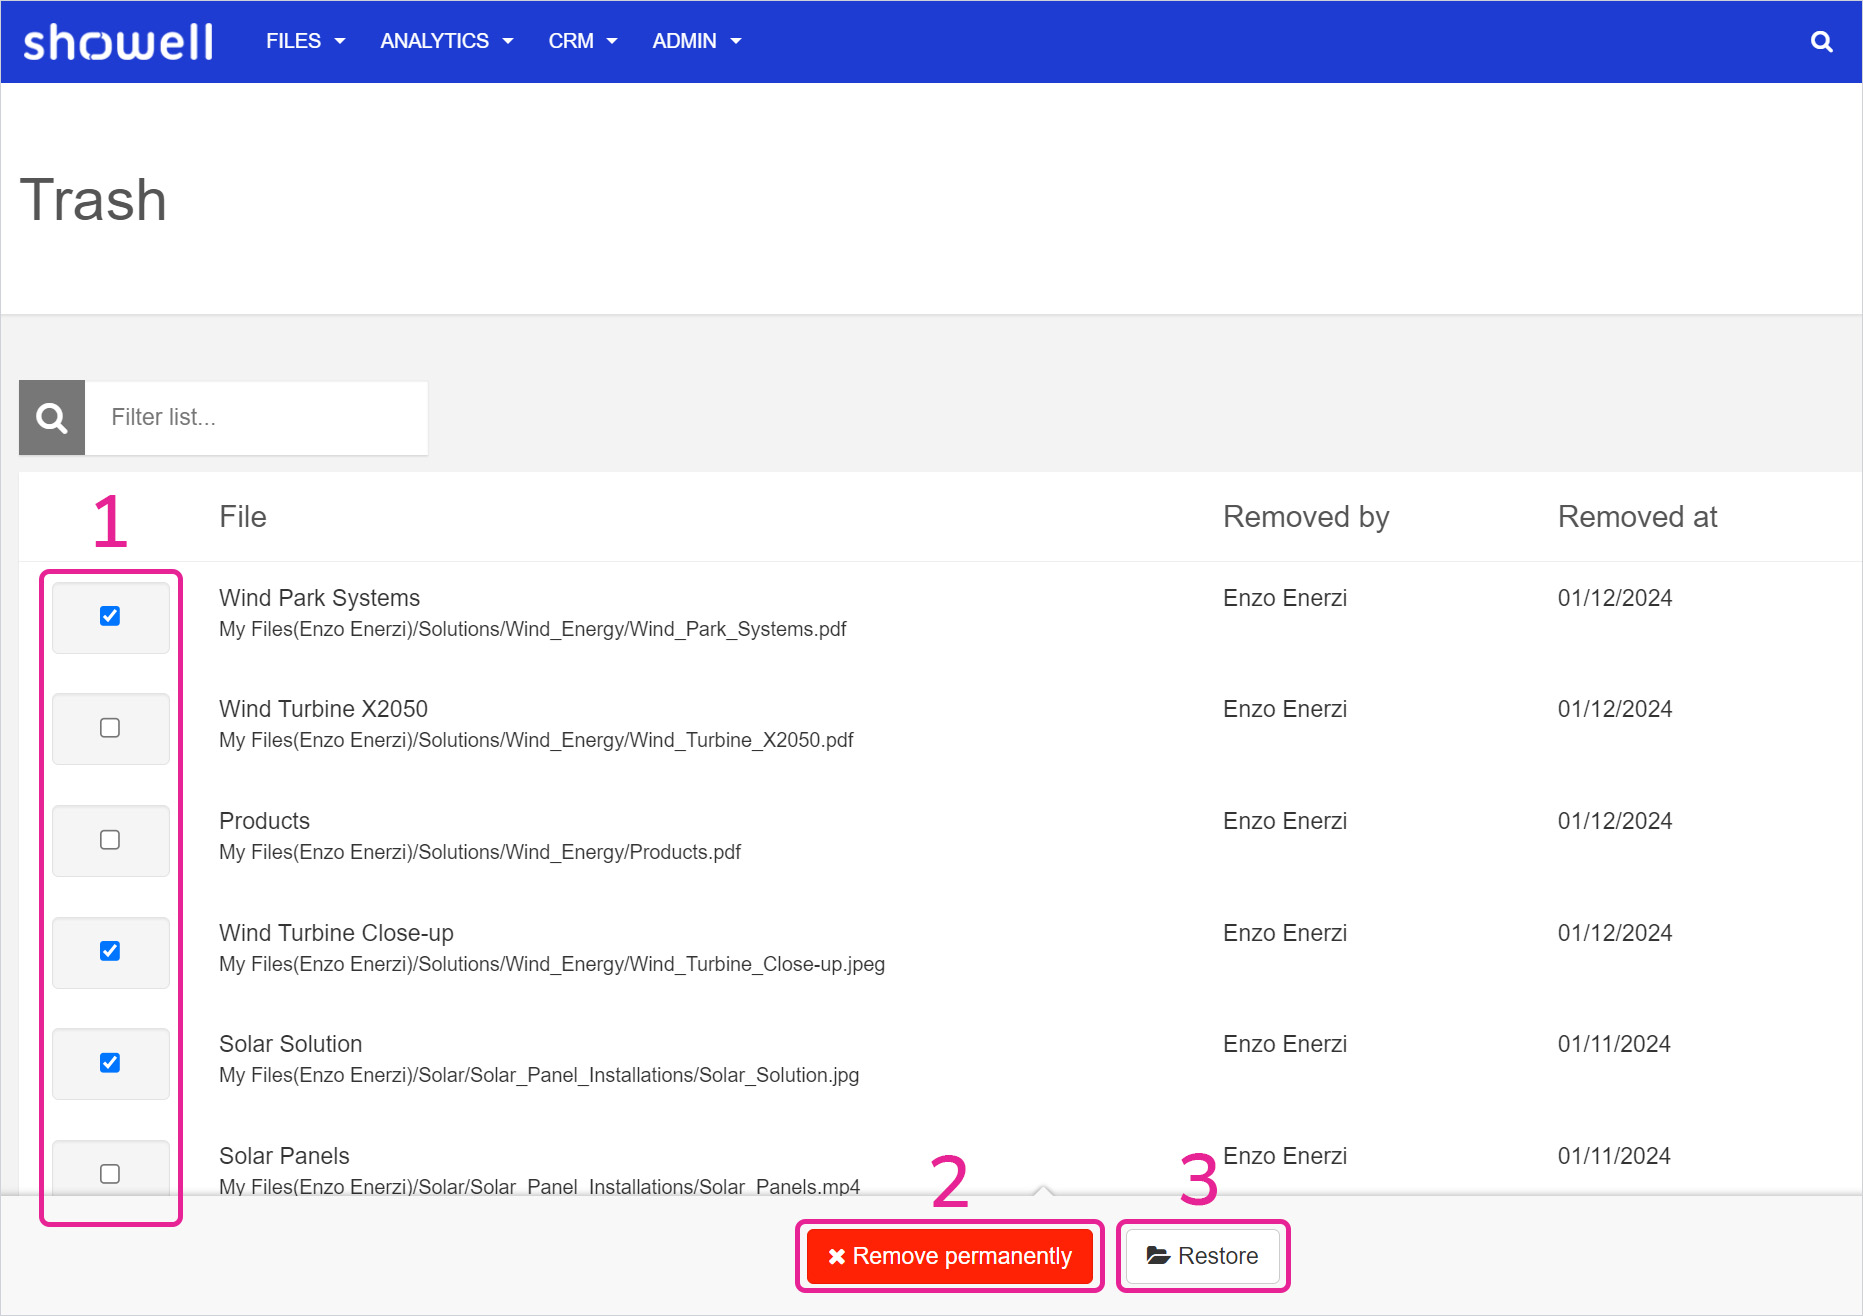Open the Admin menu

point(696,42)
